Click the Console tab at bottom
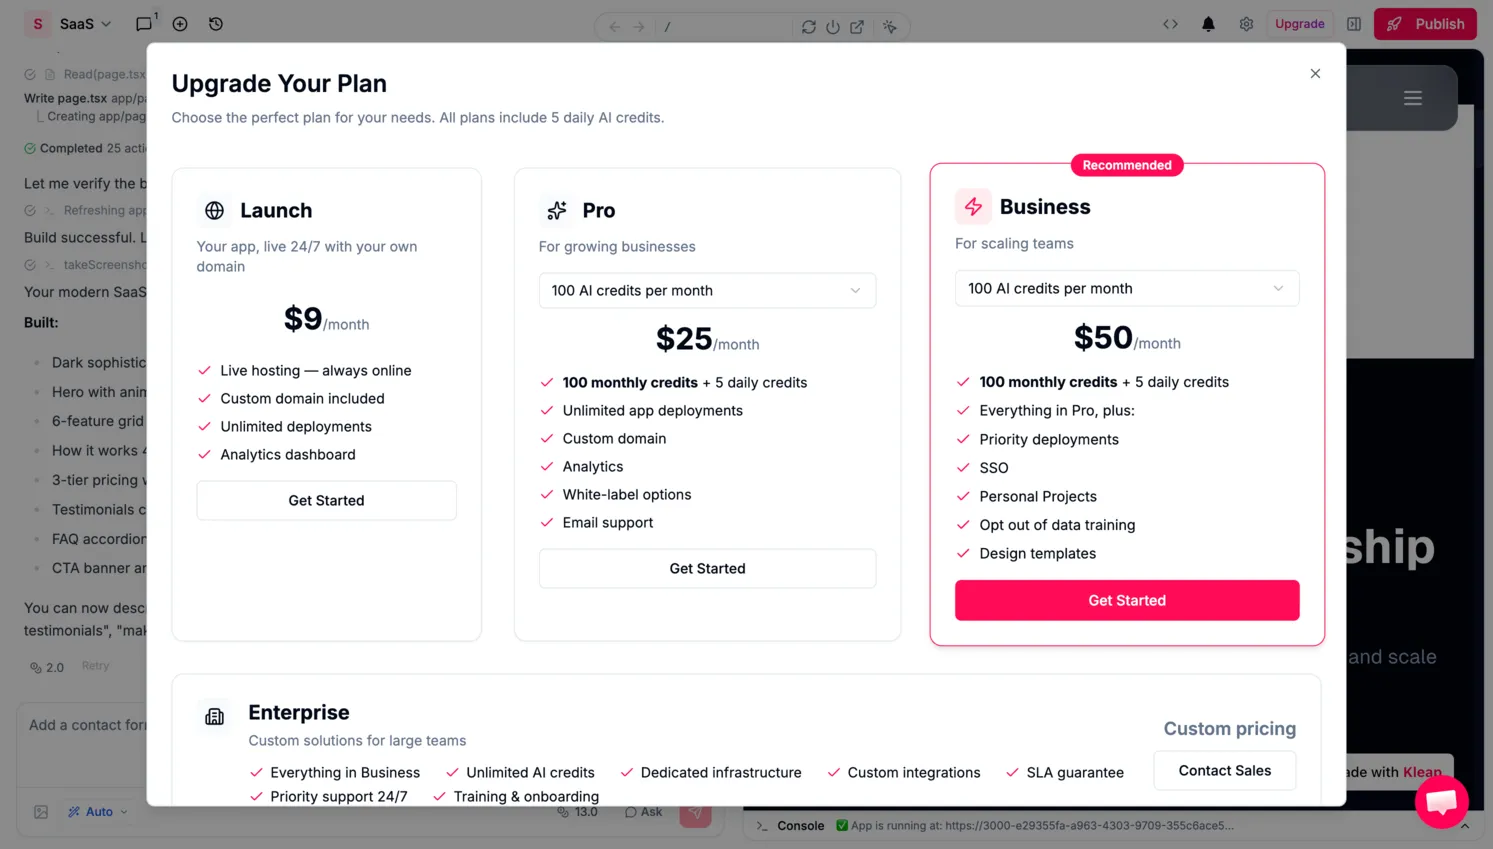 coord(800,825)
